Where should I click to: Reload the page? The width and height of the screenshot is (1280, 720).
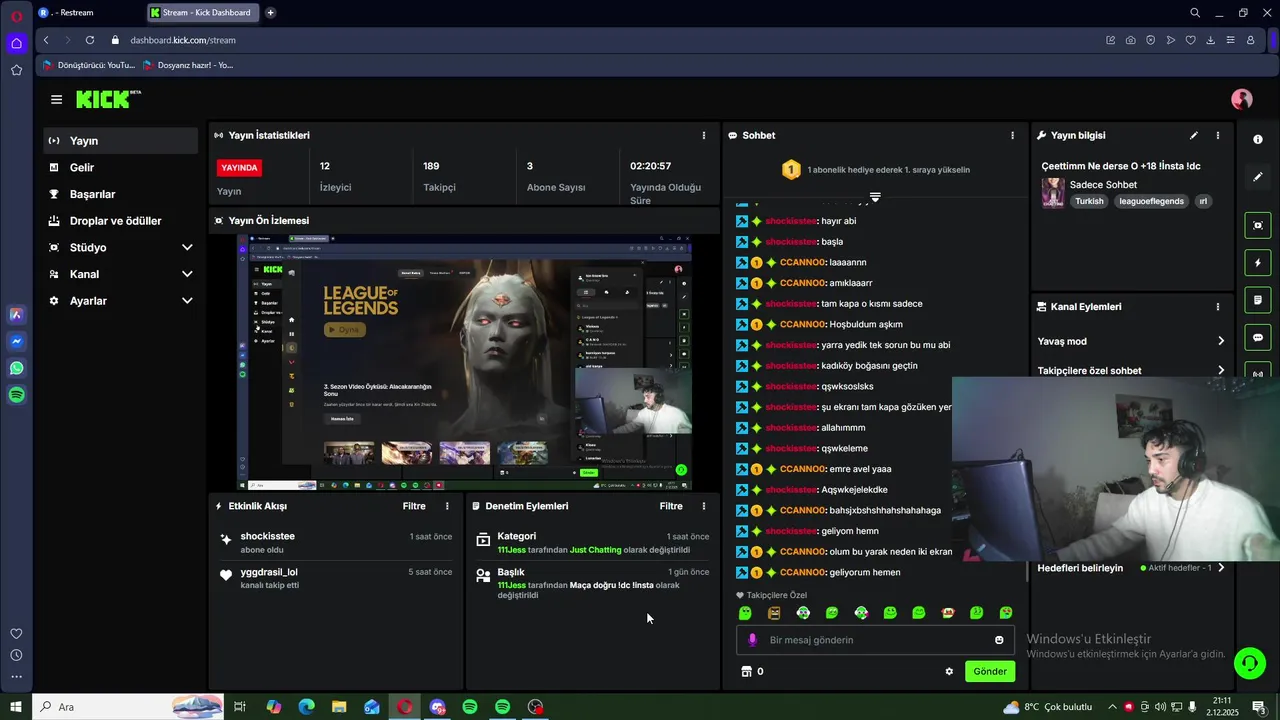click(x=90, y=40)
